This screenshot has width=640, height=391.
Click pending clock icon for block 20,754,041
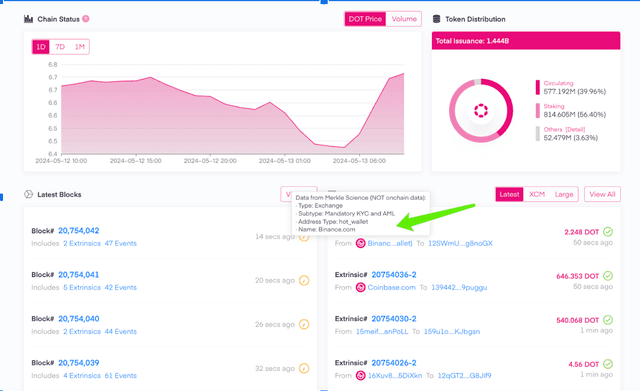pyautogui.click(x=304, y=280)
